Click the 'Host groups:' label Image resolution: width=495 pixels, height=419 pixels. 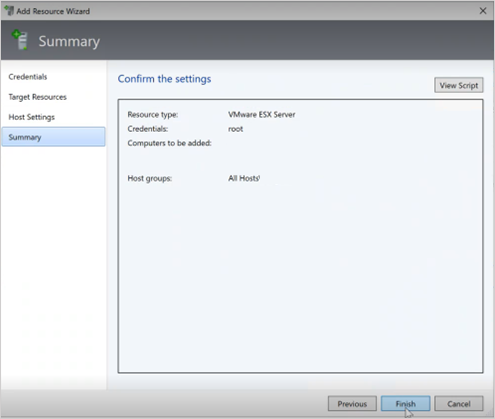click(x=150, y=178)
